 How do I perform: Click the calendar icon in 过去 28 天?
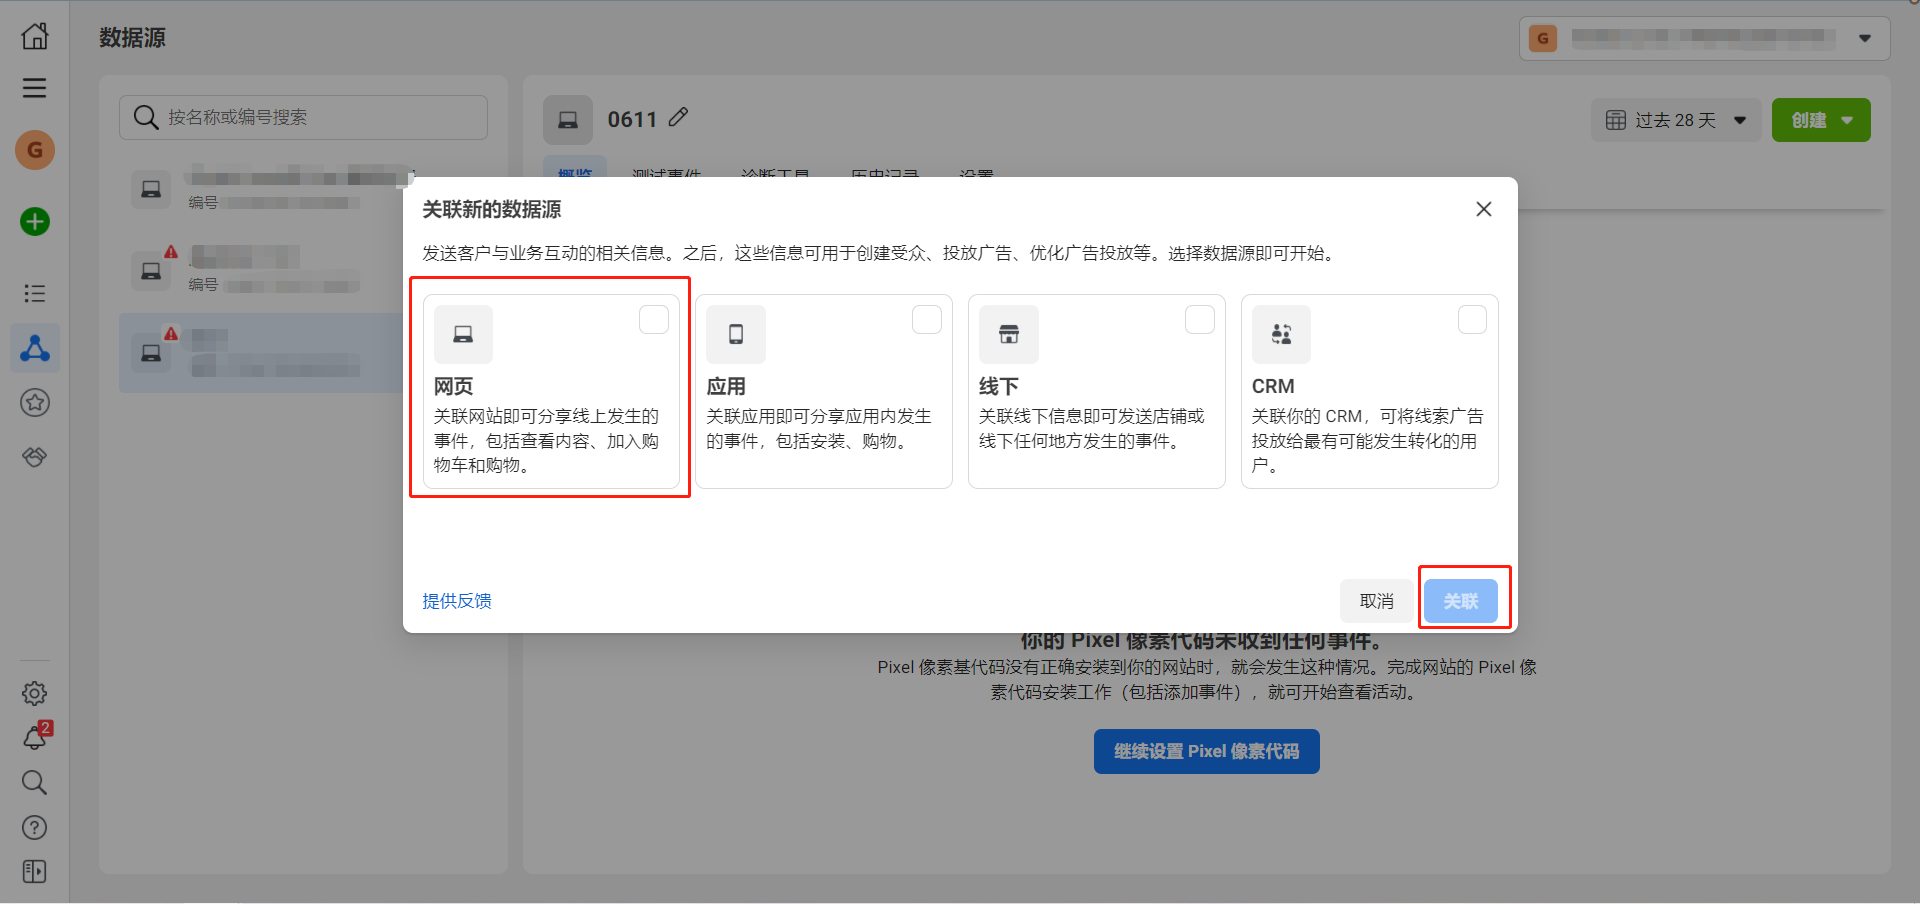point(1616,120)
